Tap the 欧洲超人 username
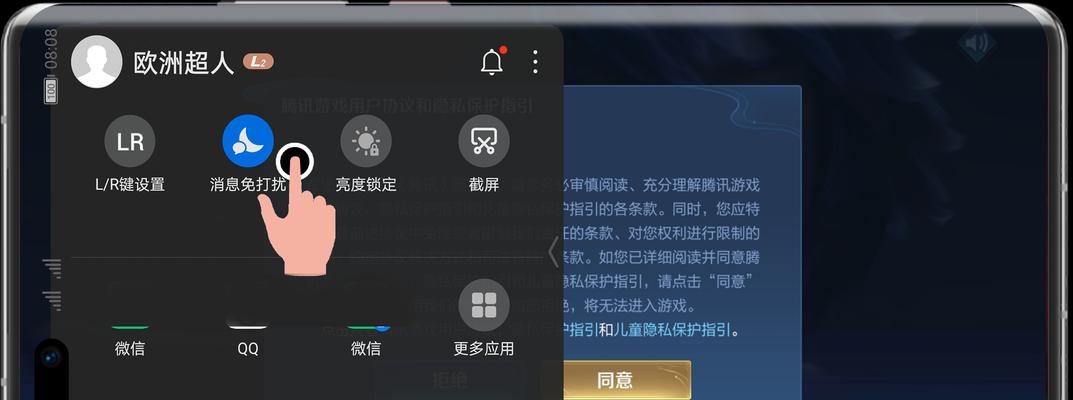 [183, 62]
